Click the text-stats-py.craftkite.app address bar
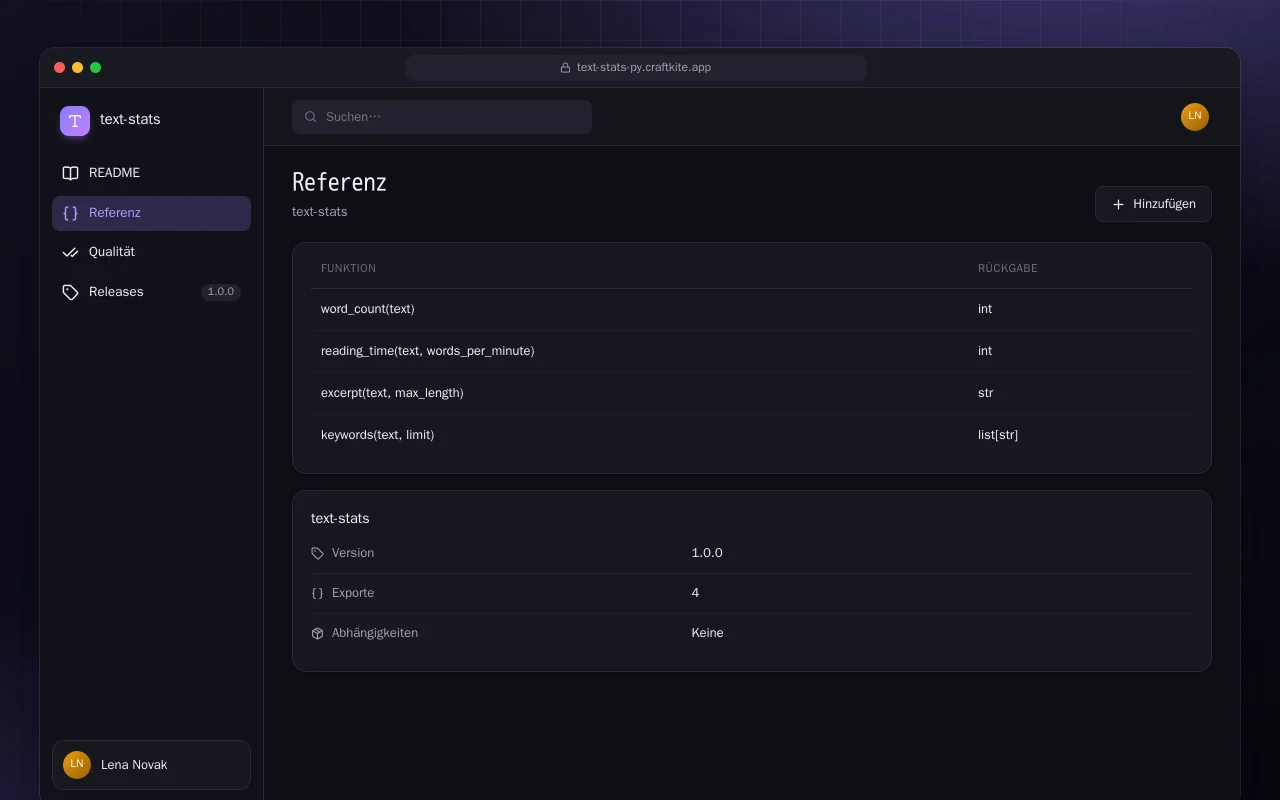The width and height of the screenshot is (1280, 800). click(x=636, y=68)
